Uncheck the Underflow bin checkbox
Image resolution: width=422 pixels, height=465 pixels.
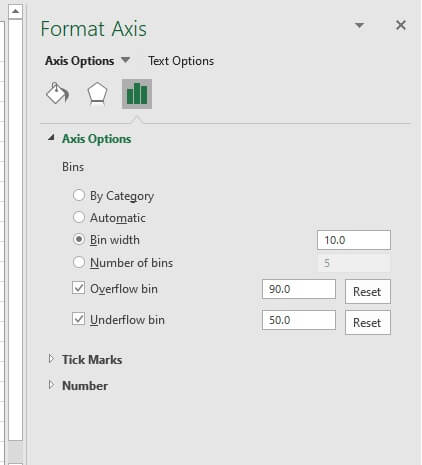(78, 319)
